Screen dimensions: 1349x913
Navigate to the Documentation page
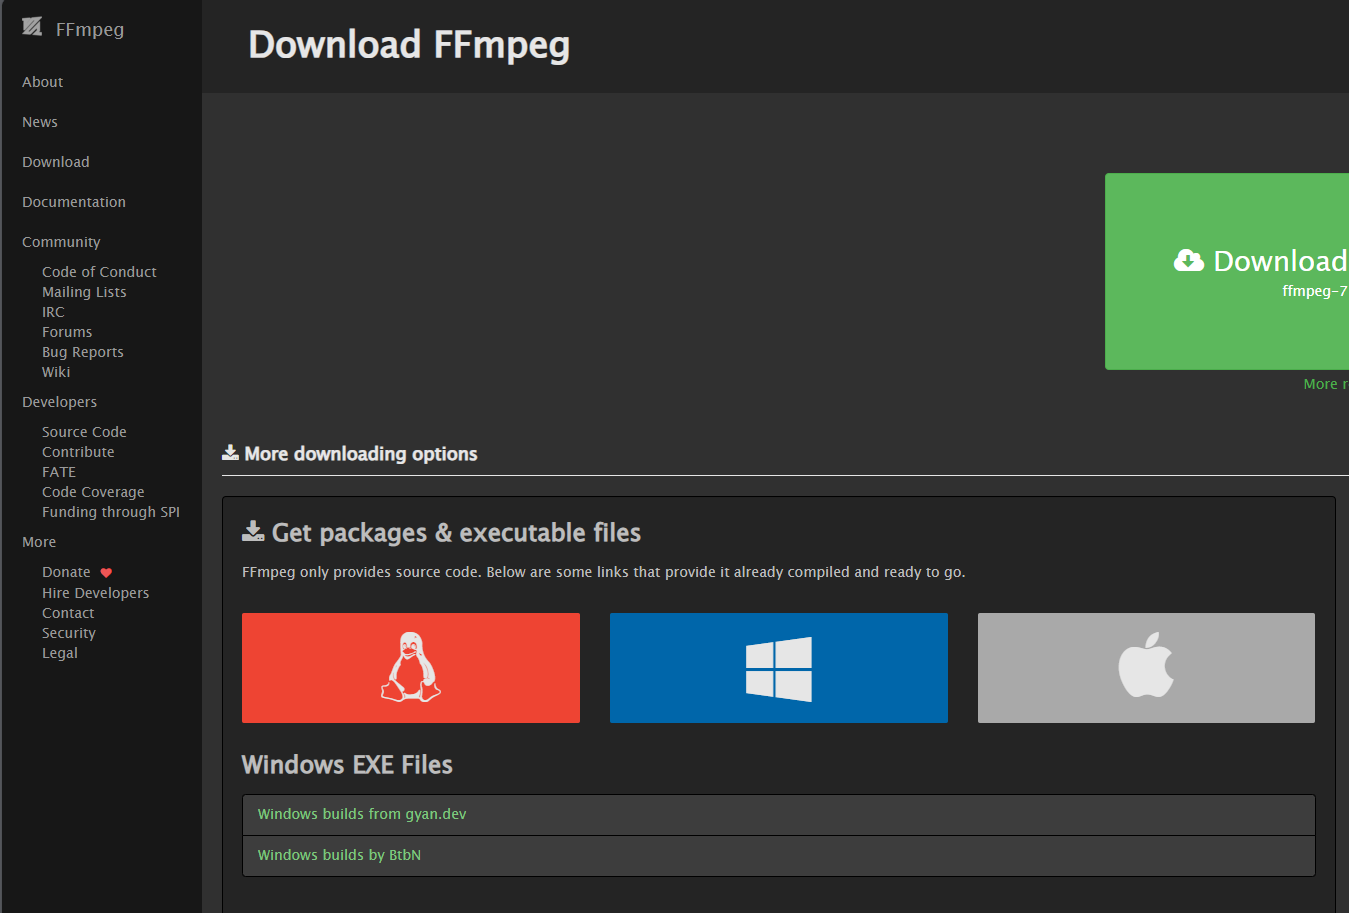73,201
